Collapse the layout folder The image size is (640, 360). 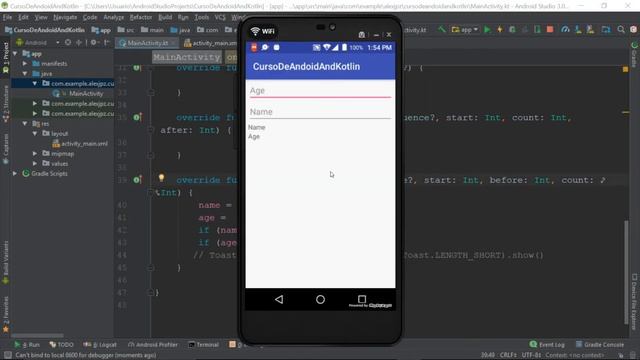coord(35,133)
